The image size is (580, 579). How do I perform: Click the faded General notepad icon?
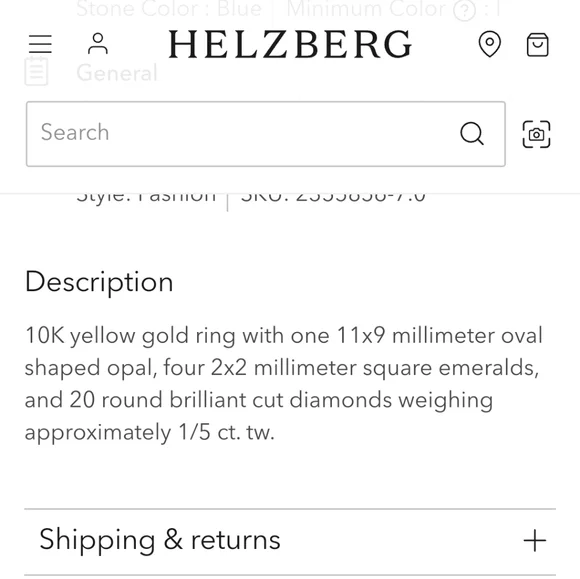click(x=36, y=71)
